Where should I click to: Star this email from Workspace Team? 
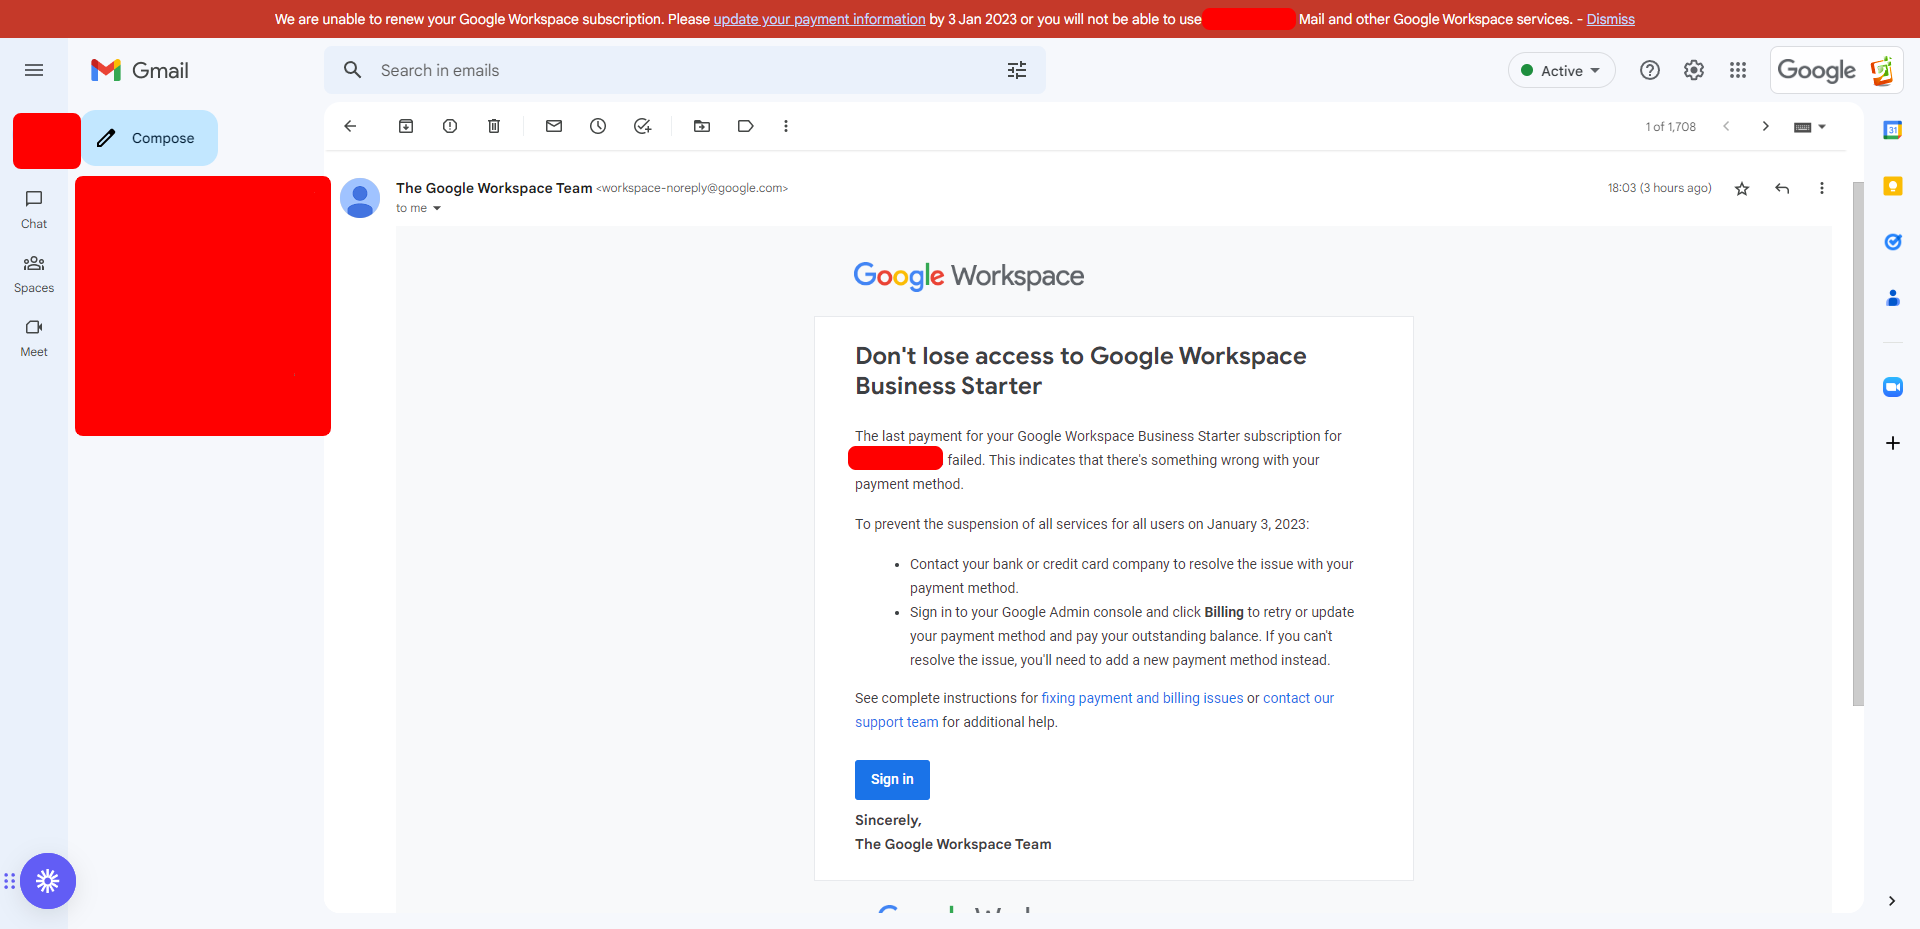pos(1742,188)
